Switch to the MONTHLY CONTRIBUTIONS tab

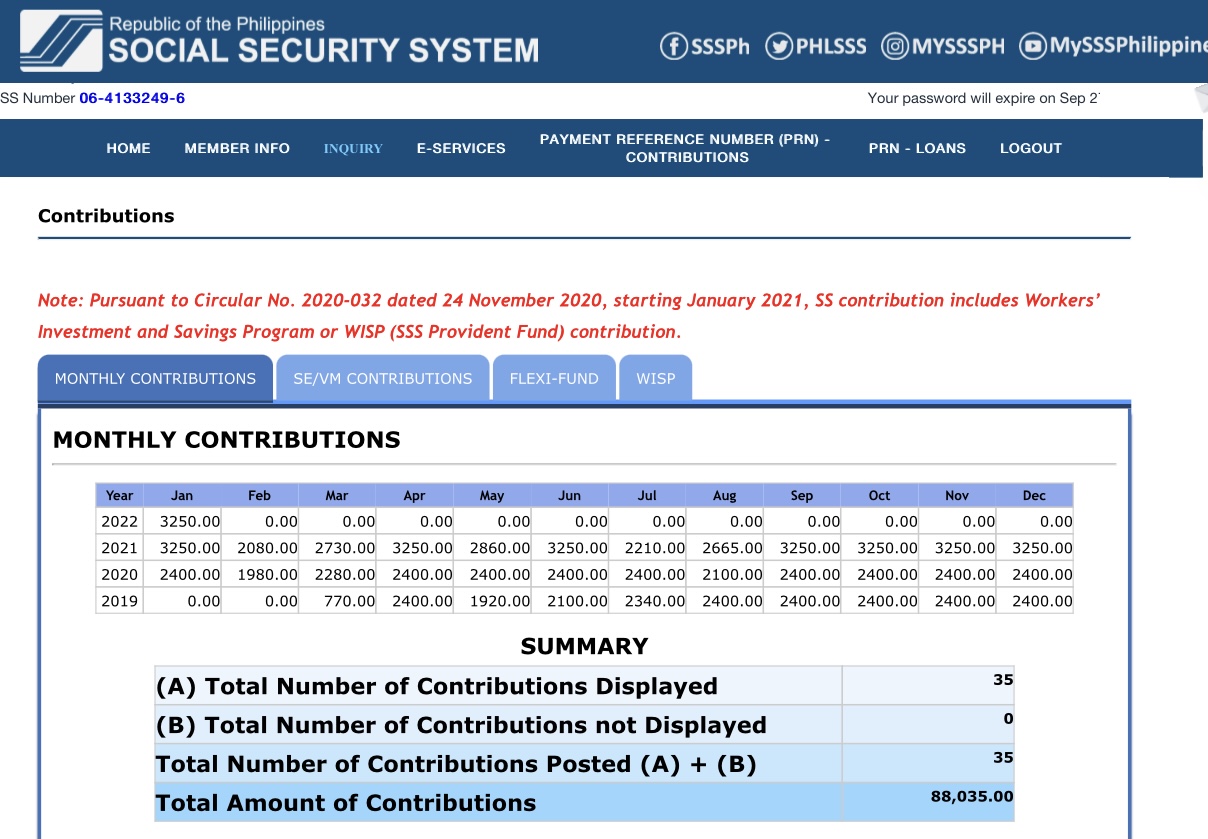(155, 379)
